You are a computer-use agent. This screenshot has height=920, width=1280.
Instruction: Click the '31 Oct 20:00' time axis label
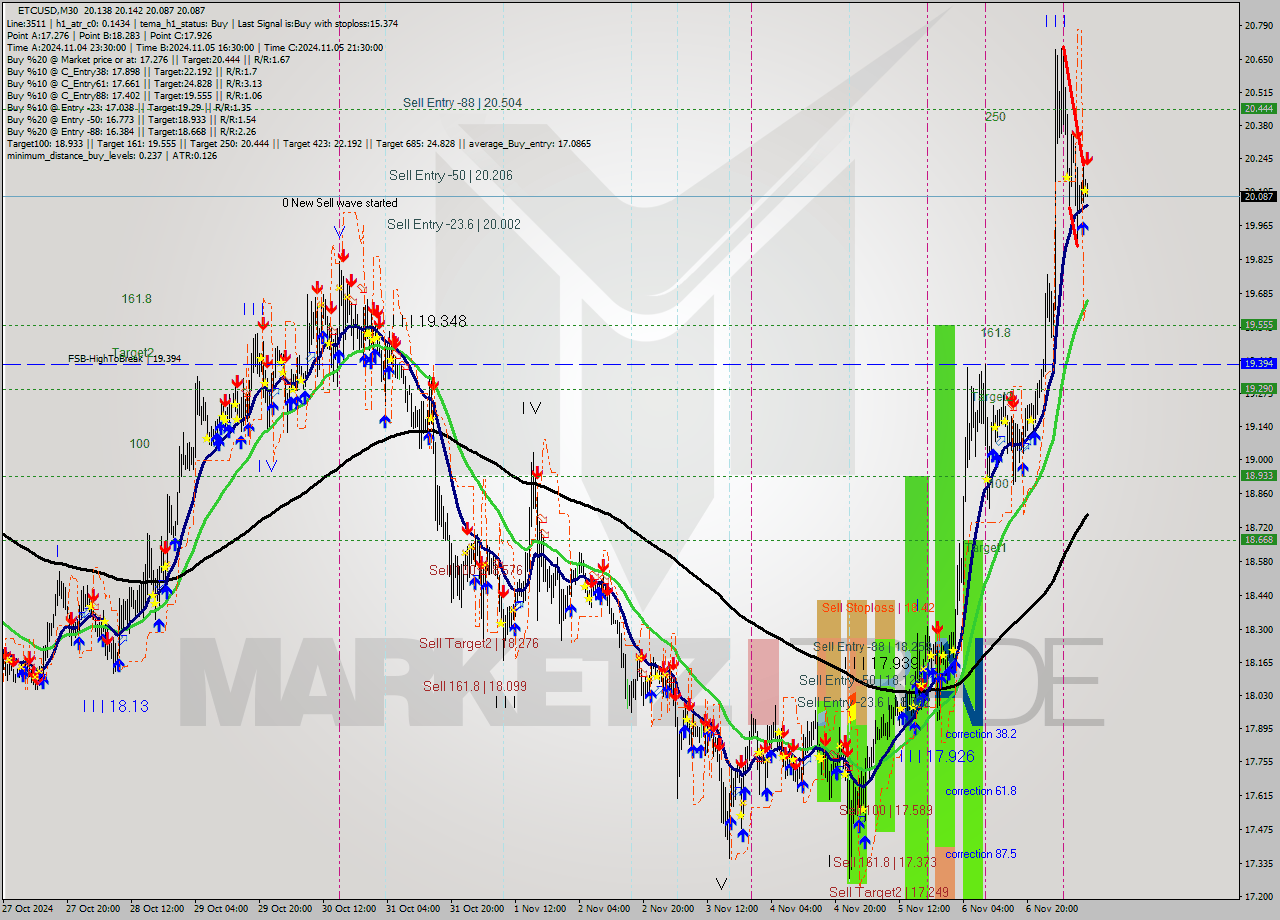[478, 909]
